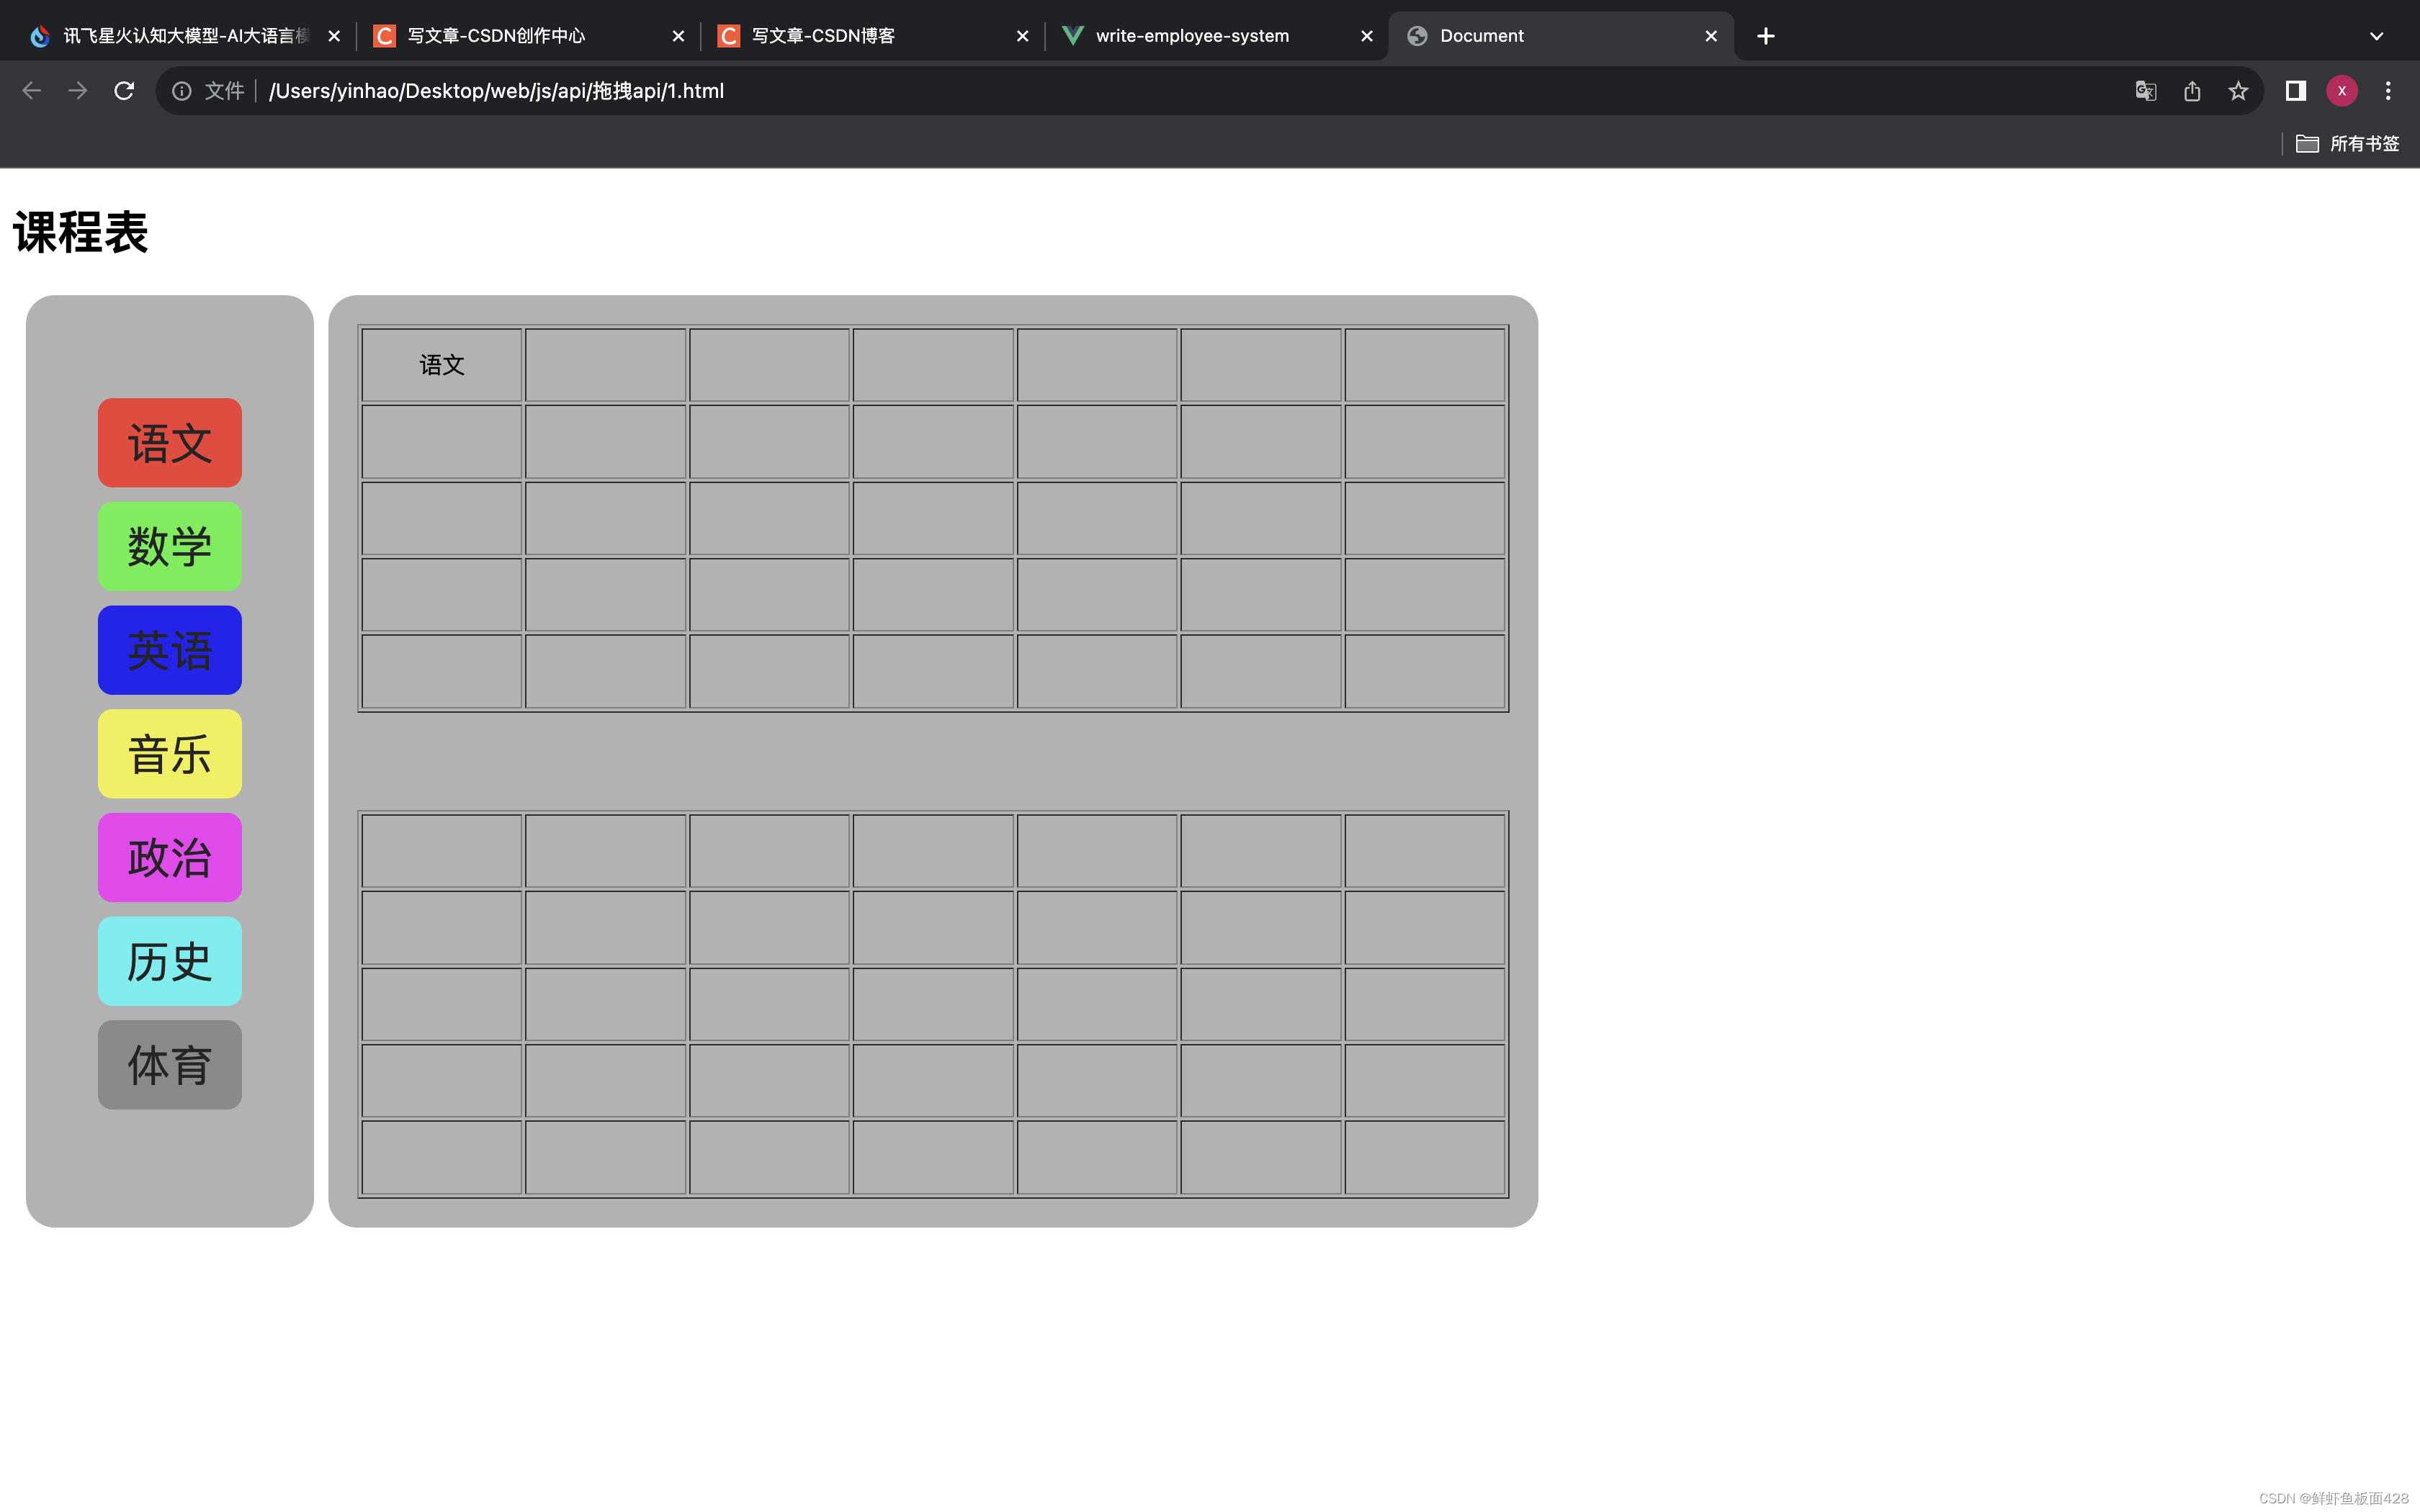Viewport: 2420px width, 1512px height.
Task: Click the 课程表 page heading
Action: coord(81,233)
